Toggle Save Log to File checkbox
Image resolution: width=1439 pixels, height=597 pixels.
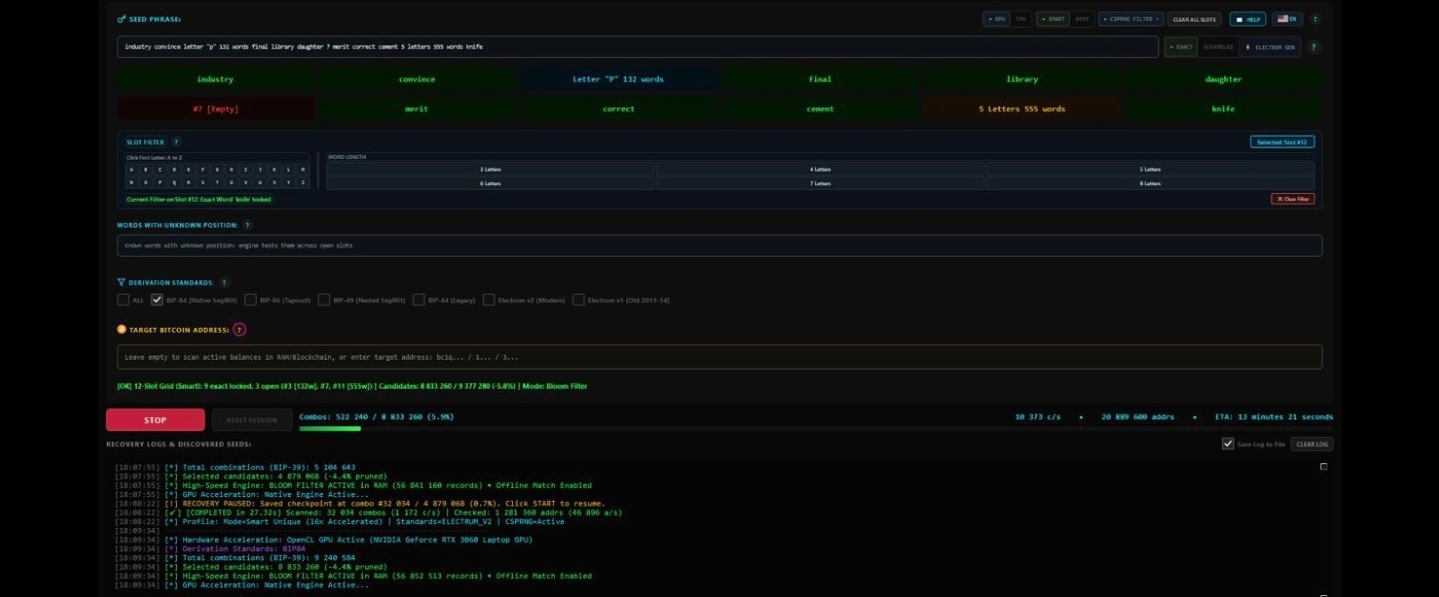point(1228,444)
